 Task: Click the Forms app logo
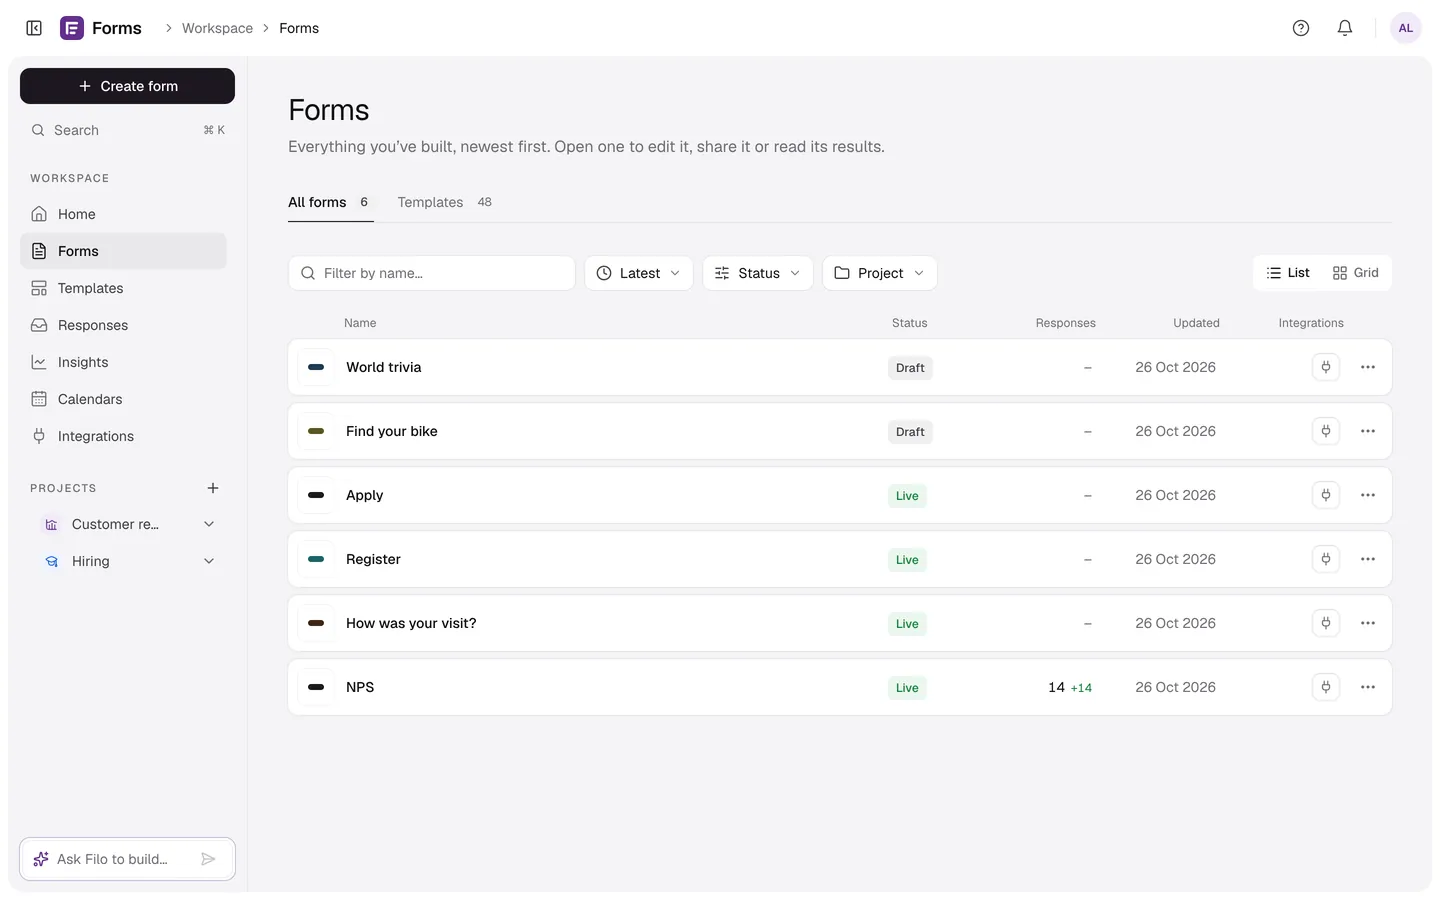(72, 28)
